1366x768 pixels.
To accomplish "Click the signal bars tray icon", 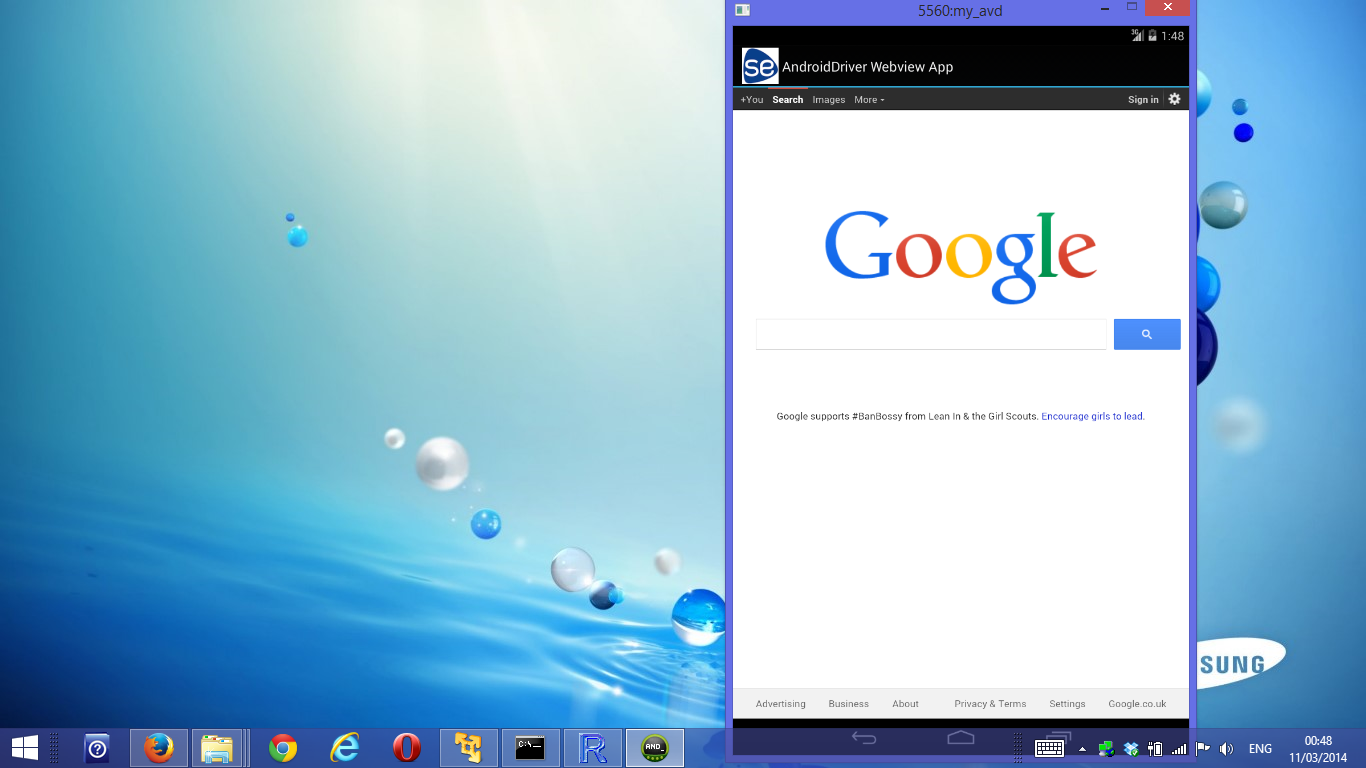I will pos(1179,748).
